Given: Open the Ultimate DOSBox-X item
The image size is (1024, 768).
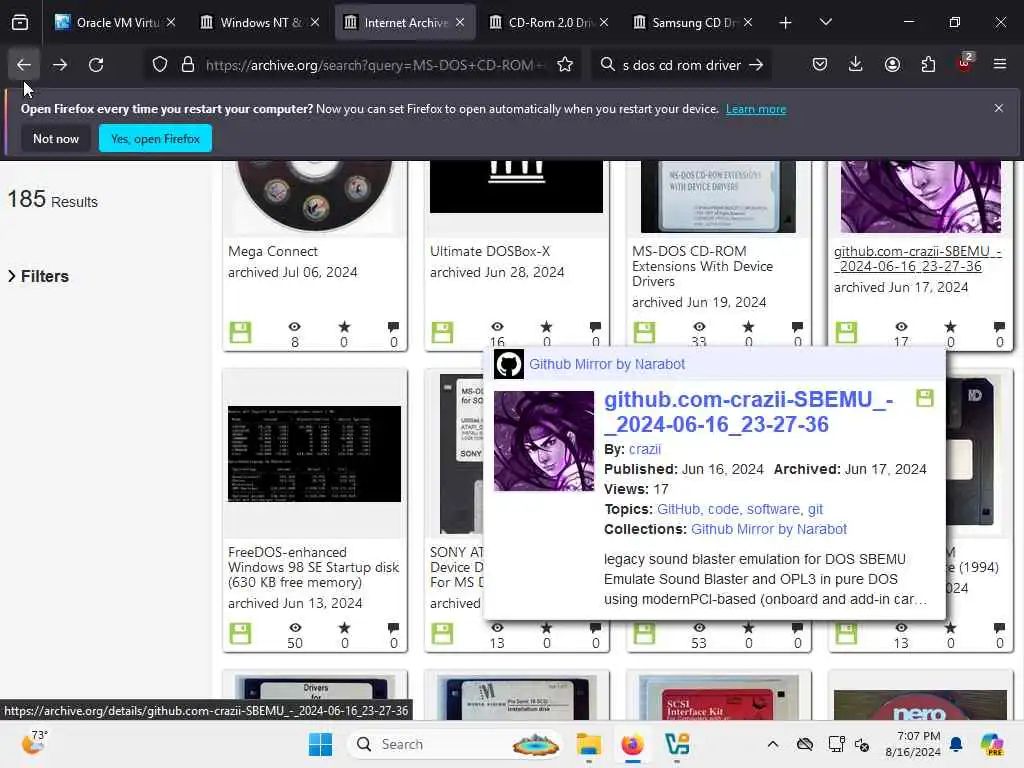Looking at the screenshot, I should click(x=490, y=251).
